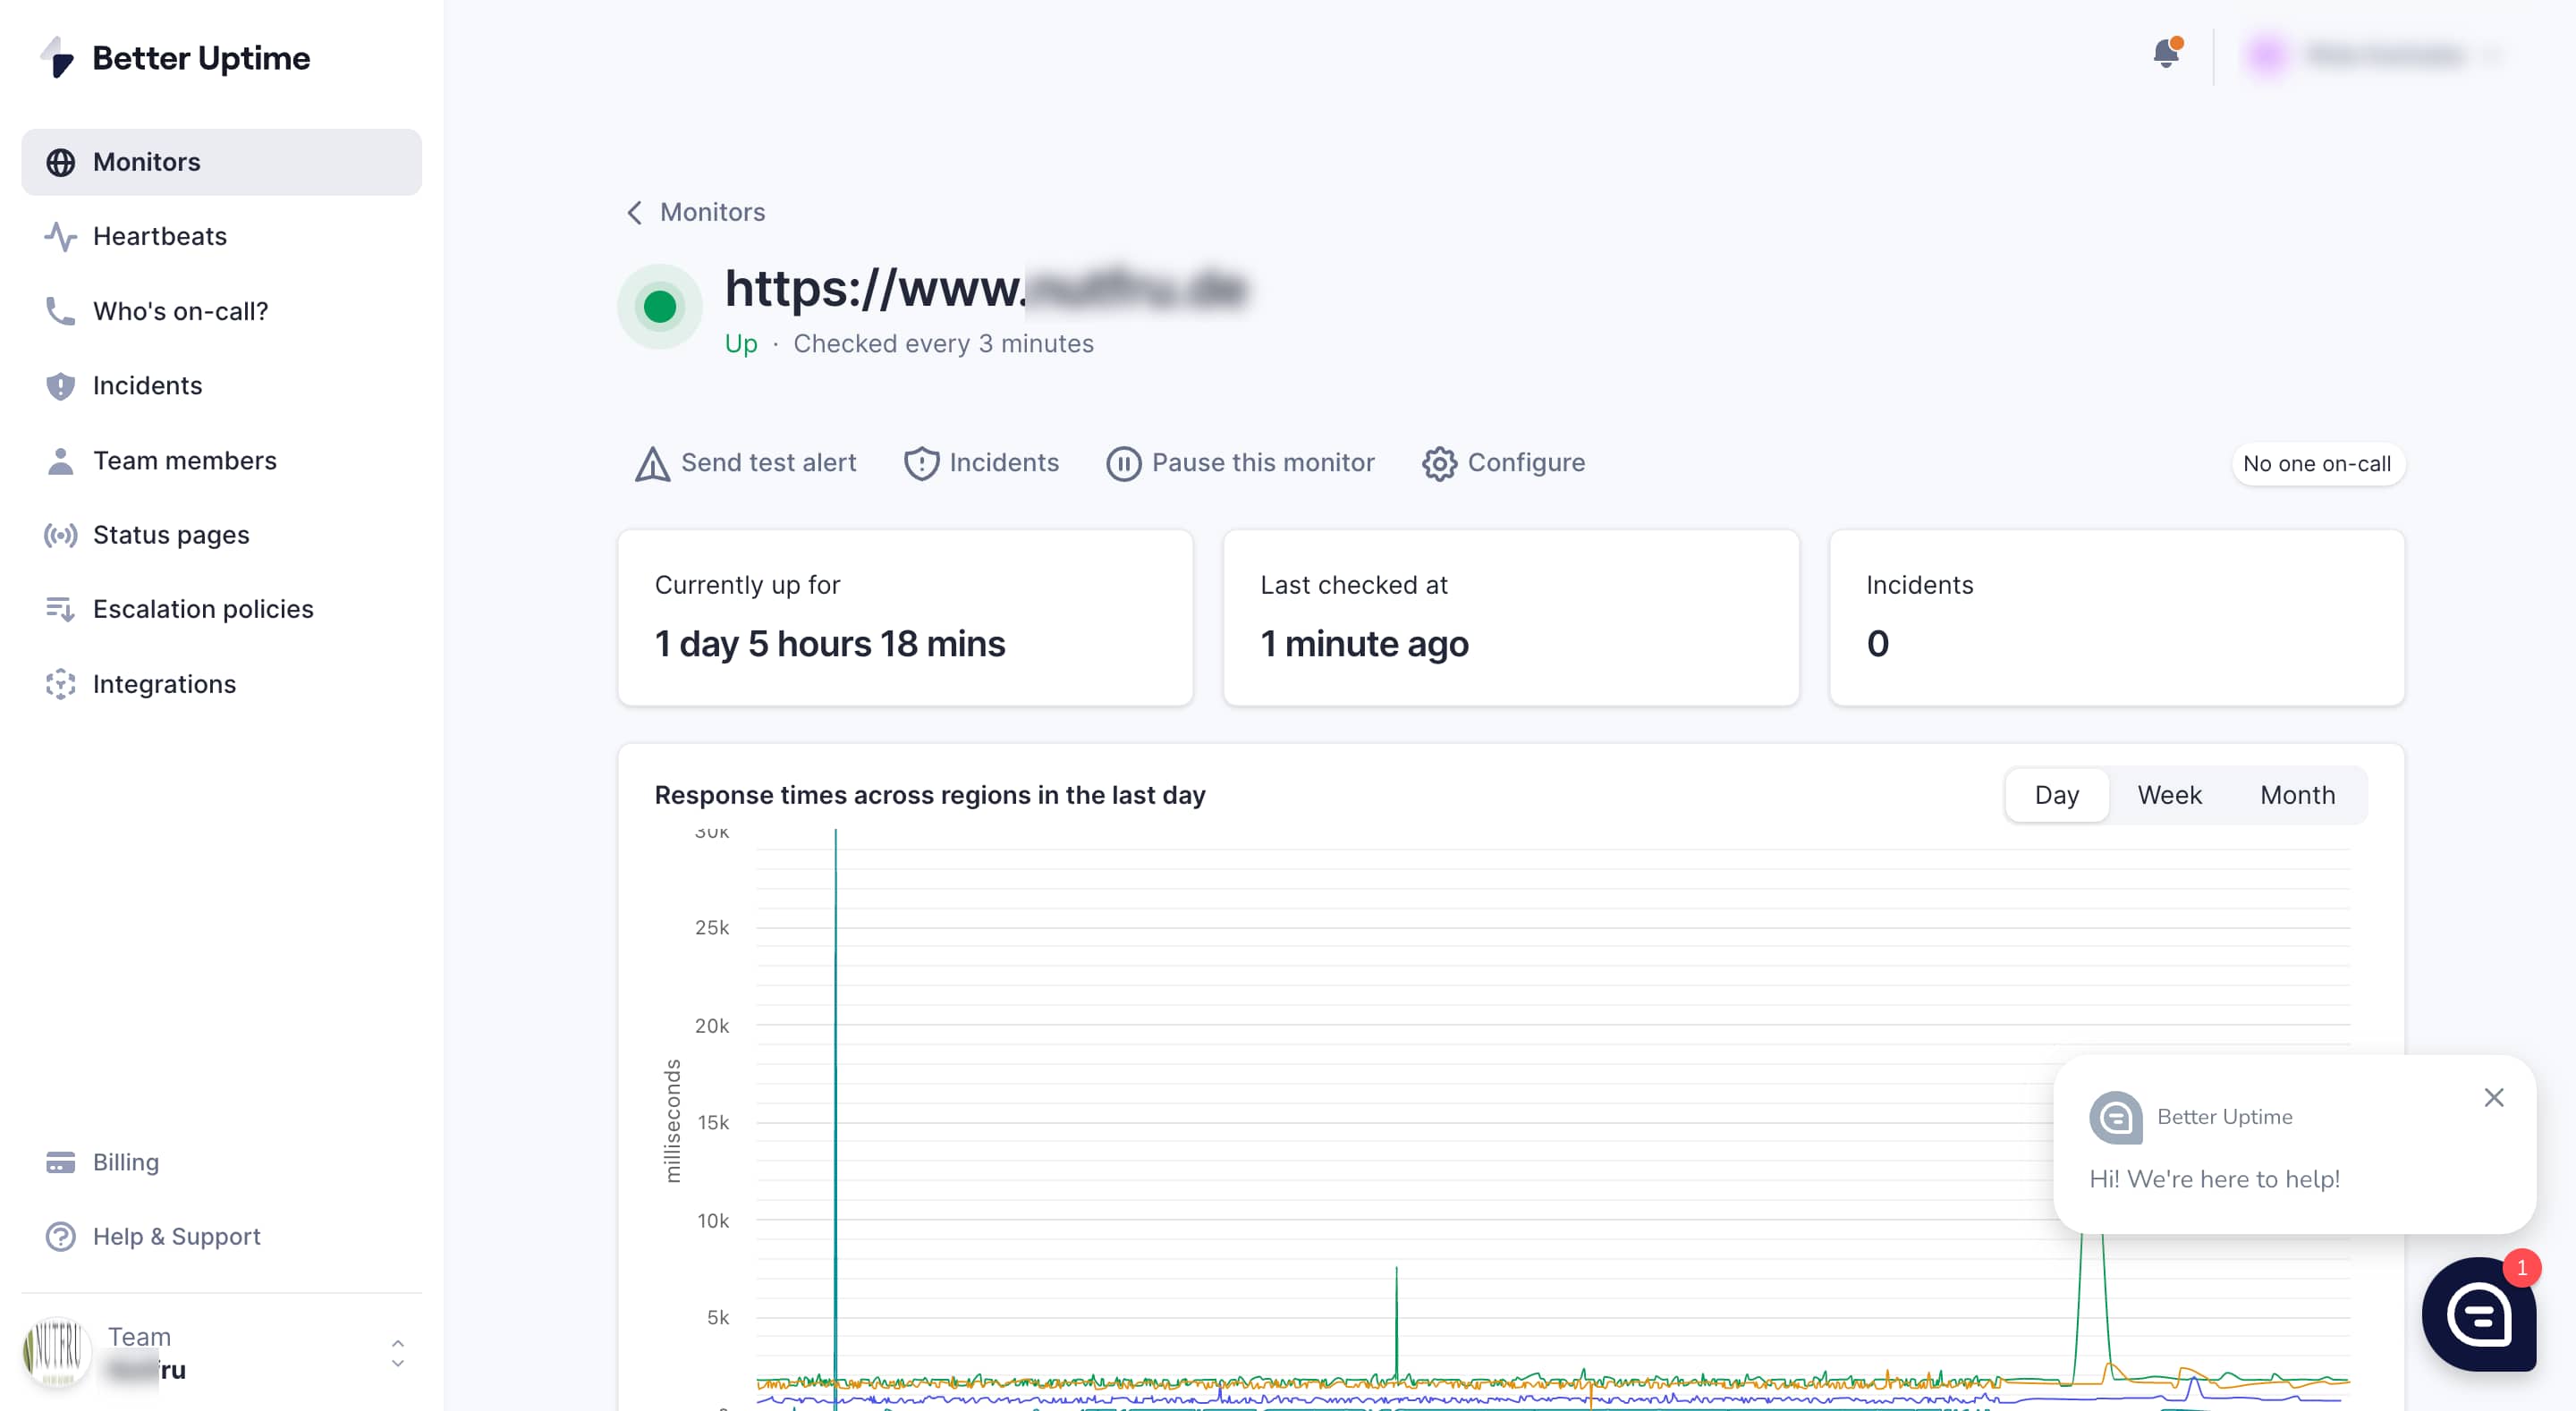The image size is (2576, 1411).
Task: Click the Configure button
Action: coord(1503,463)
